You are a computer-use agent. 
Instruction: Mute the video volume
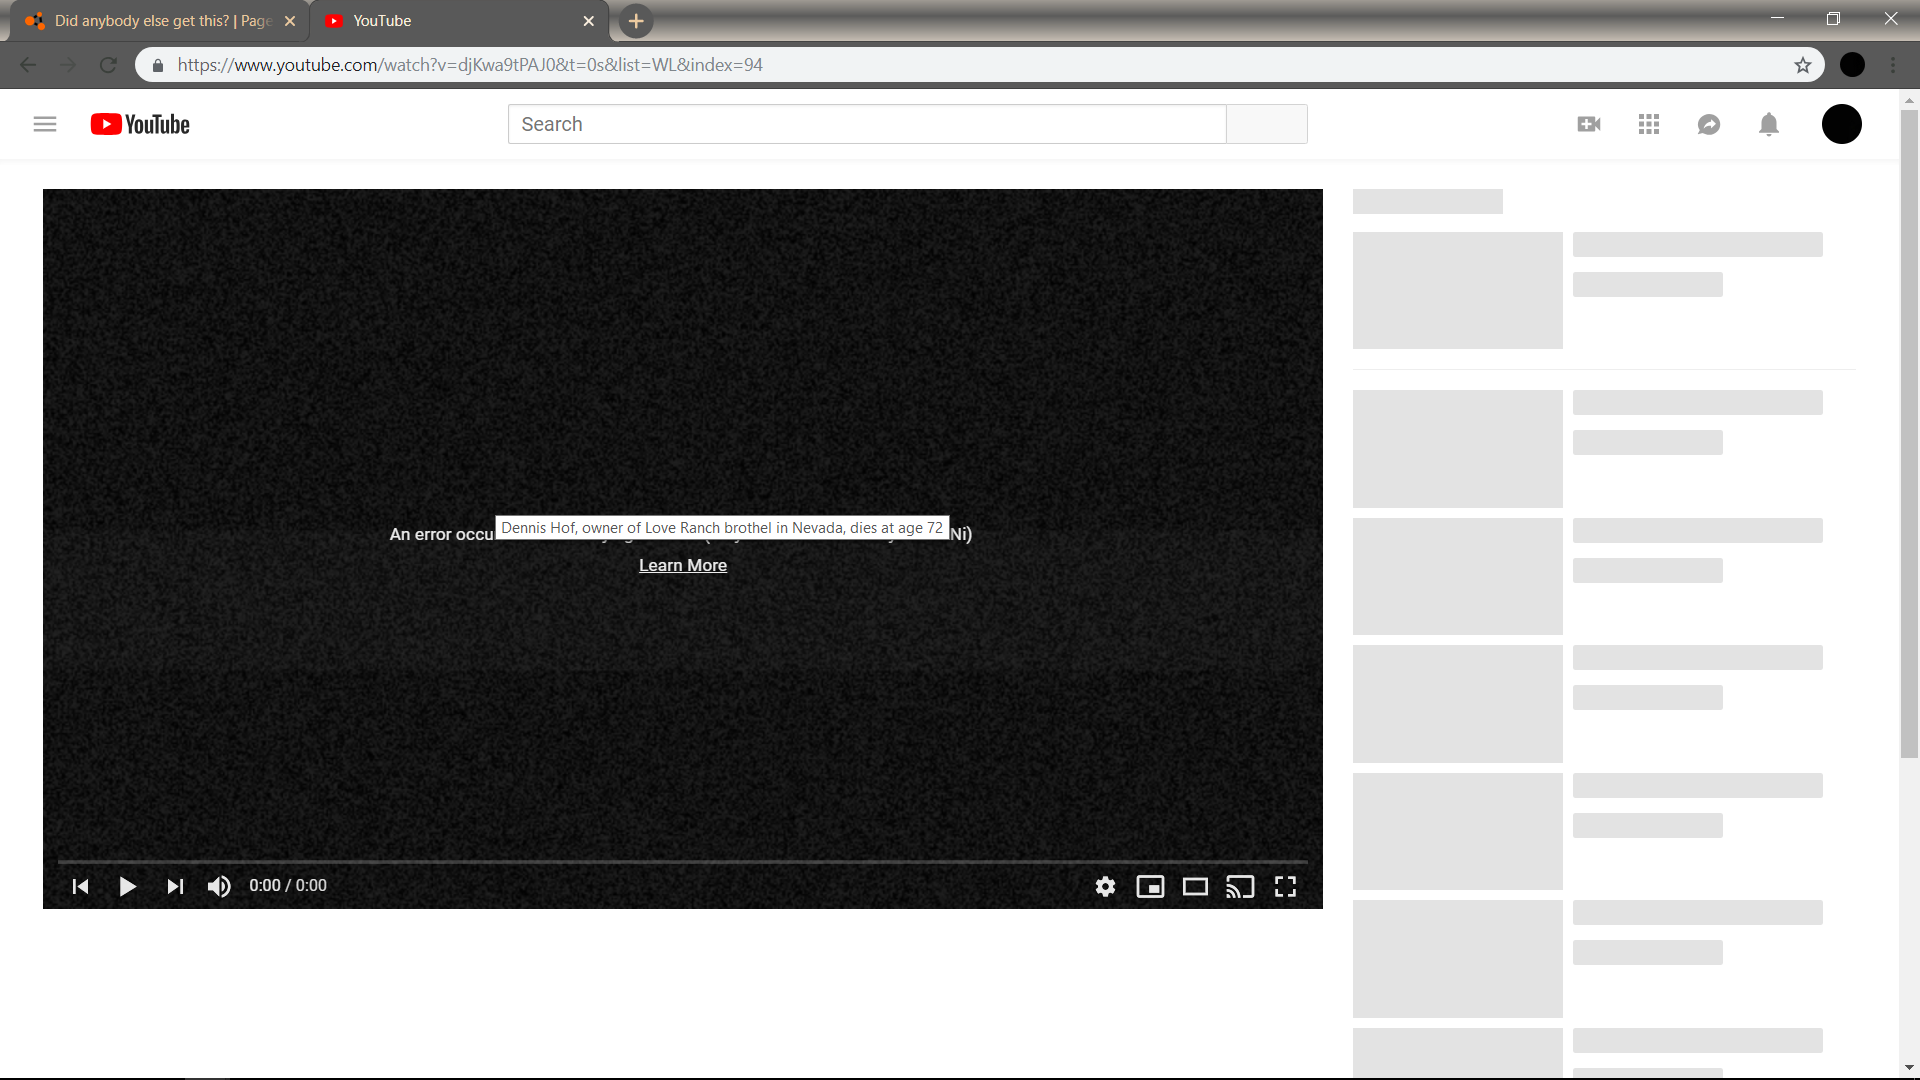[219, 887]
